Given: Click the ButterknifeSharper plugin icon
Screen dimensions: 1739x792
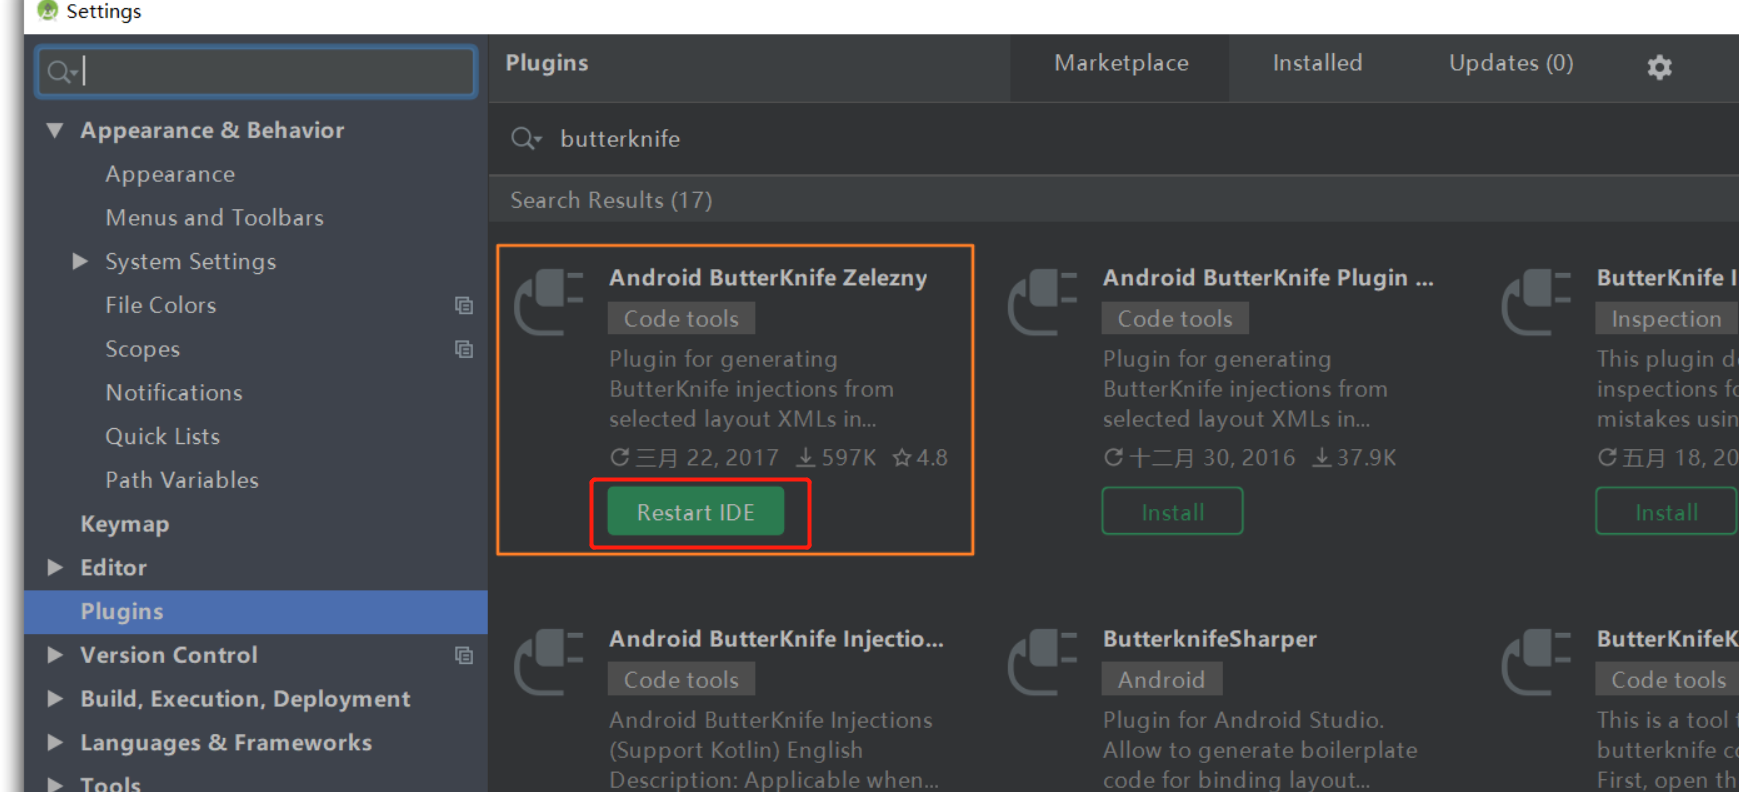Looking at the screenshot, I should pos(1042,662).
